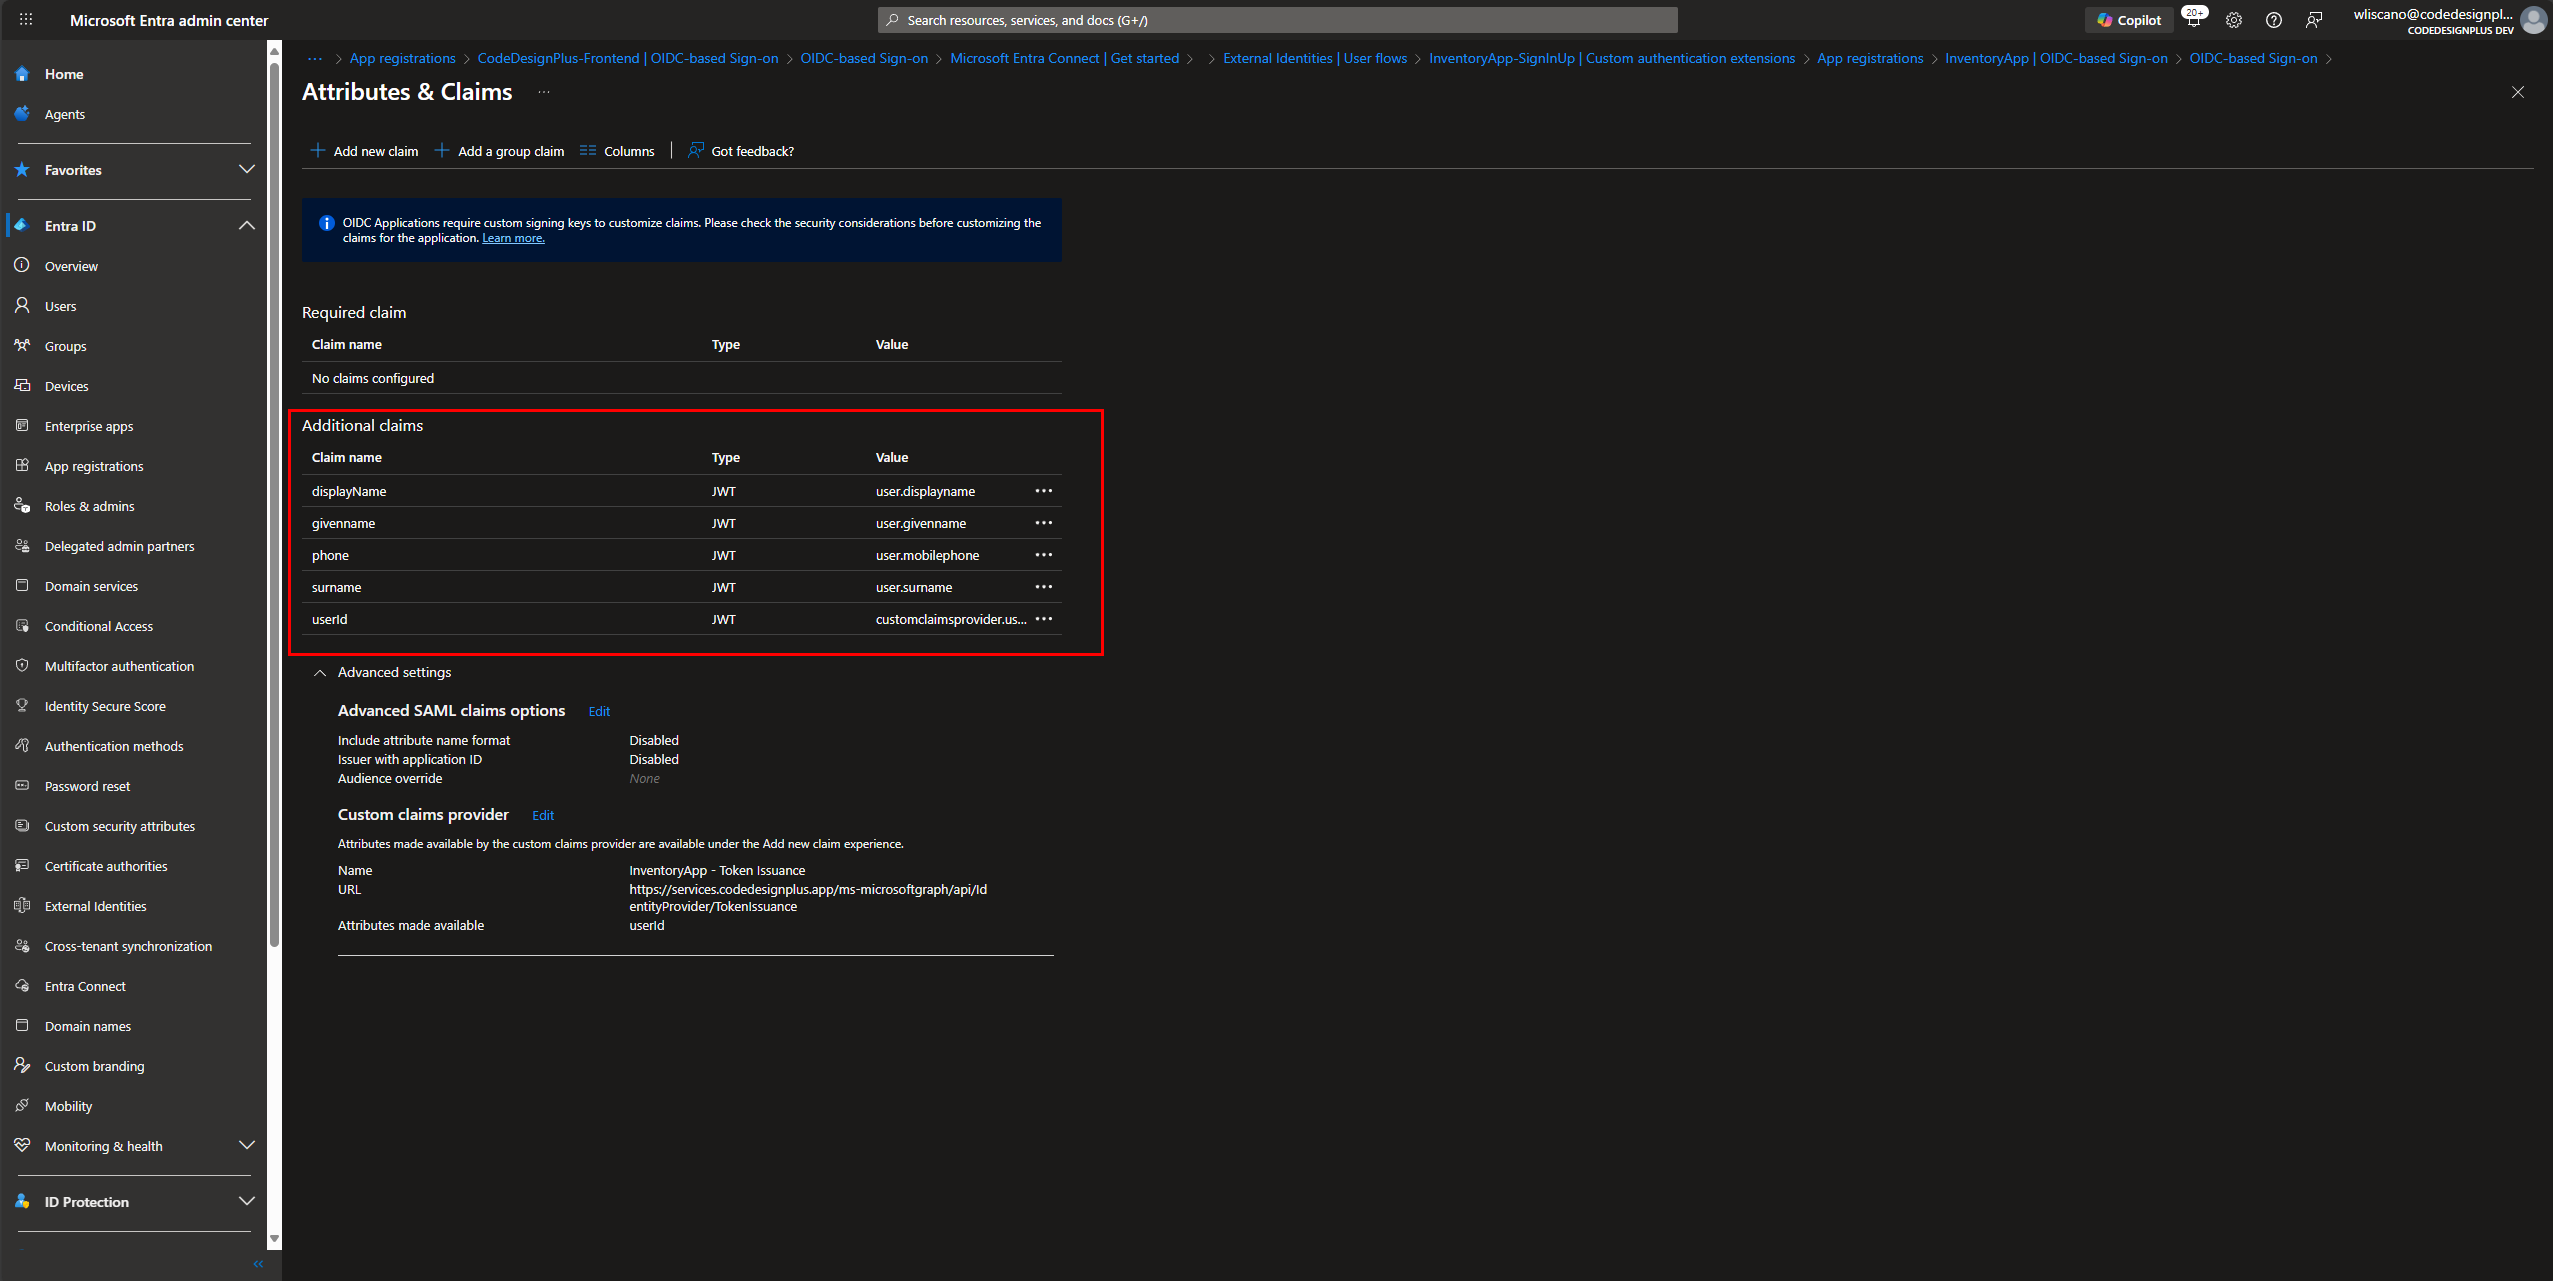This screenshot has height=1281, width=2553.
Task: Open more options for userId claim
Action: pyautogui.click(x=1044, y=619)
